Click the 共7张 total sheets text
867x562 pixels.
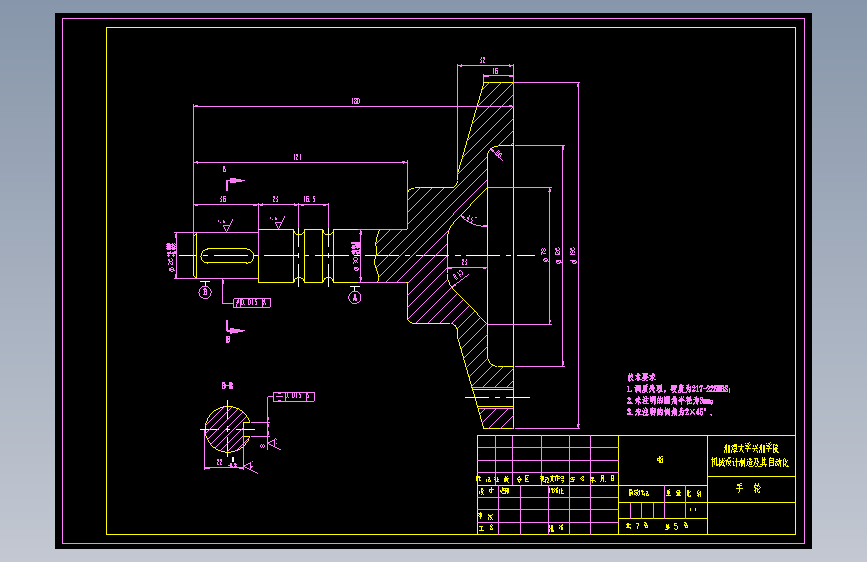[637, 526]
